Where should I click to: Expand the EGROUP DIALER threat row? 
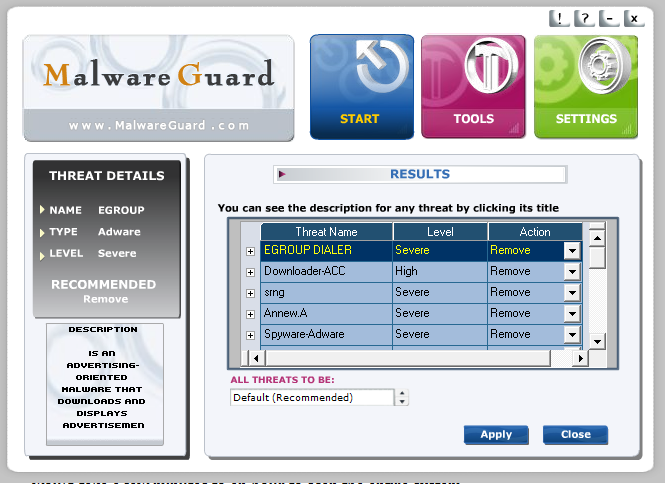(250, 251)
